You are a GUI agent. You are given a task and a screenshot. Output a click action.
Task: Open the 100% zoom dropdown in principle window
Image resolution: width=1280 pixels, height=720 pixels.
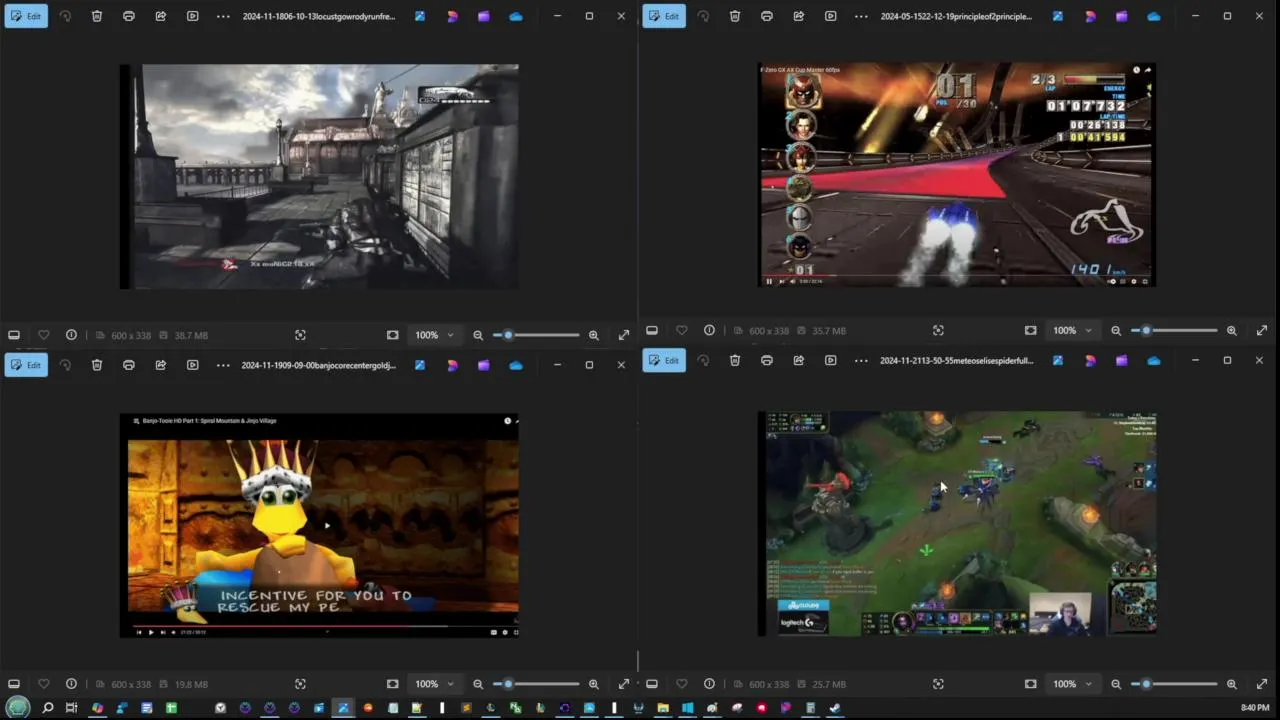click(x=1073, y=330)
